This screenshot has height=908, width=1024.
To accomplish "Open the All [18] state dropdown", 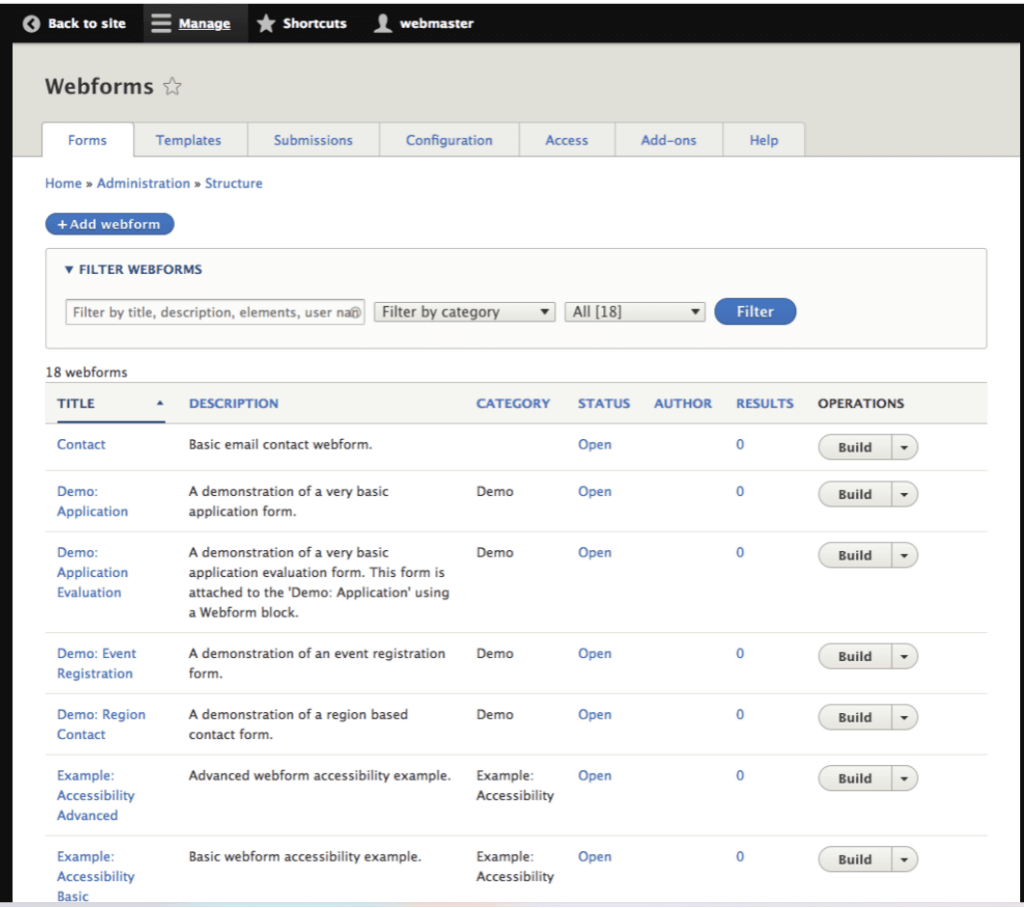I will [634, 311].
